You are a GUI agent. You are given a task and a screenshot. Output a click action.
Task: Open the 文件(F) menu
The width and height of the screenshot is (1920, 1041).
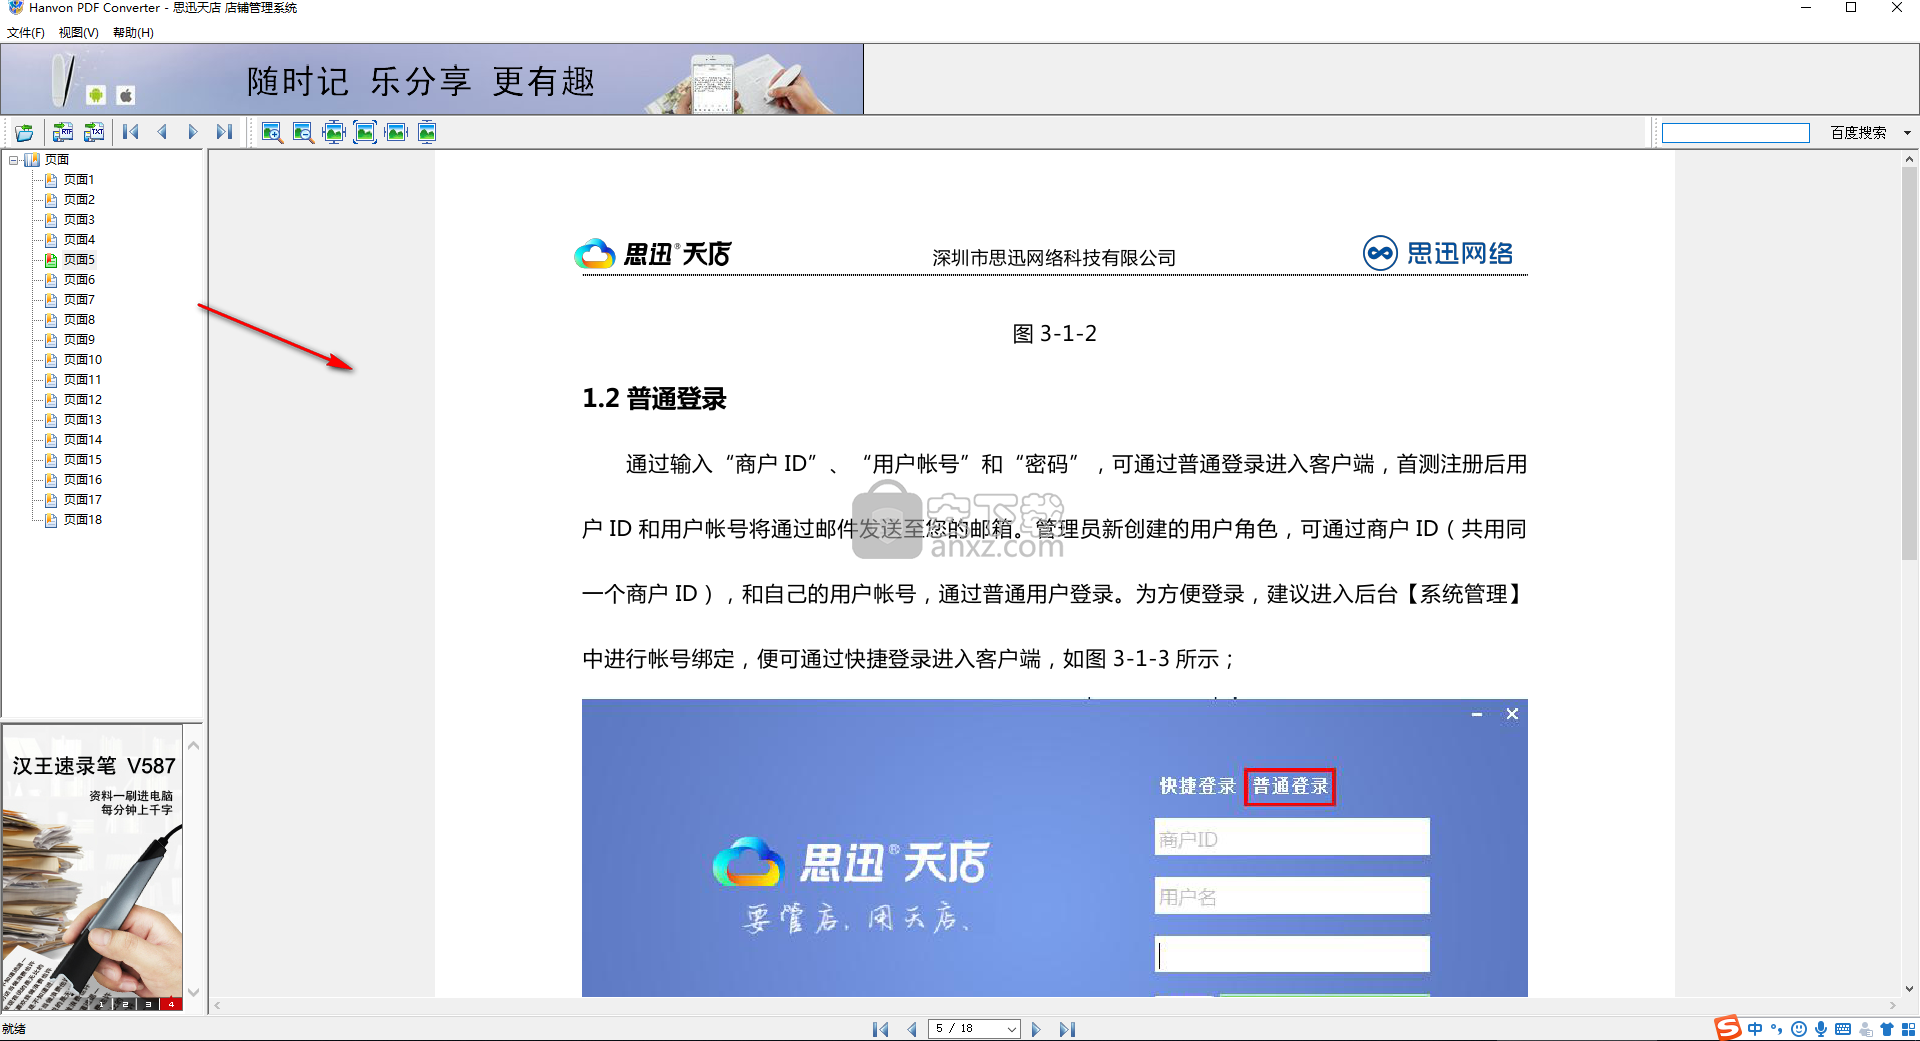[26, 32]
